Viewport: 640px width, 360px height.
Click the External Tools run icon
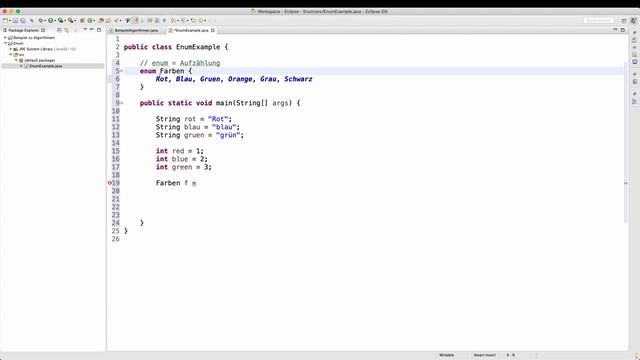[x=71, y=20]
